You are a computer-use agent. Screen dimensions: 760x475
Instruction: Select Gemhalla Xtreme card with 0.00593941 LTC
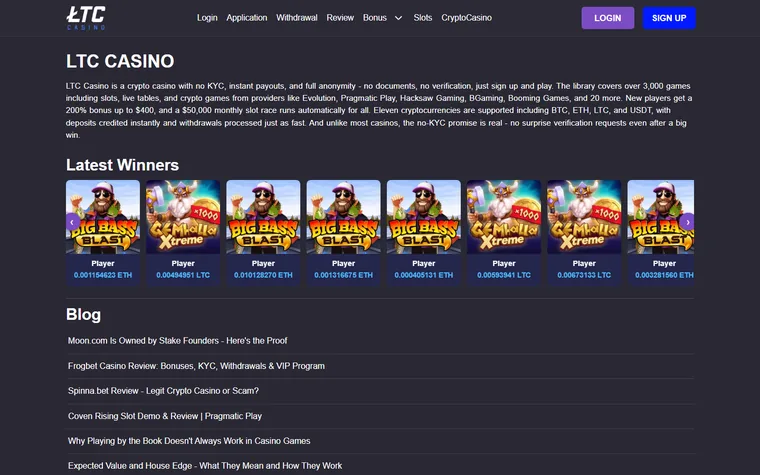504,233
